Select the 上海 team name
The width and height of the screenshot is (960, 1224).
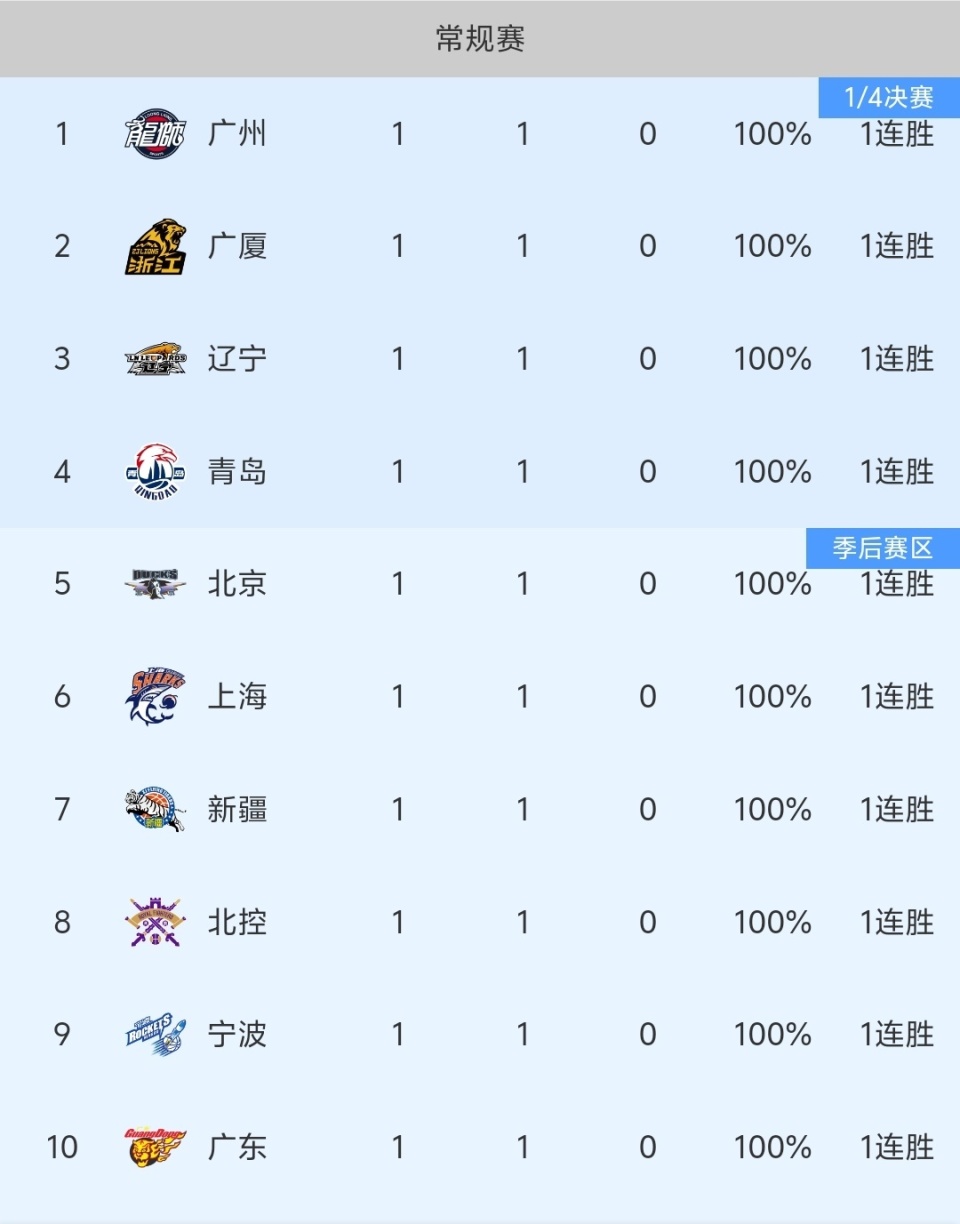[x=237, y=696]
